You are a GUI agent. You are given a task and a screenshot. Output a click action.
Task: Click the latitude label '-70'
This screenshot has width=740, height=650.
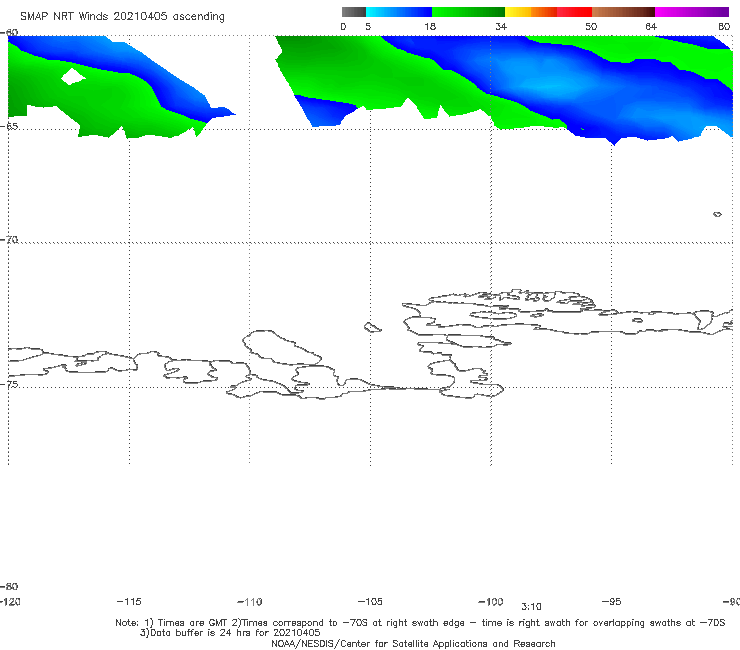click(x=9, y=240)
